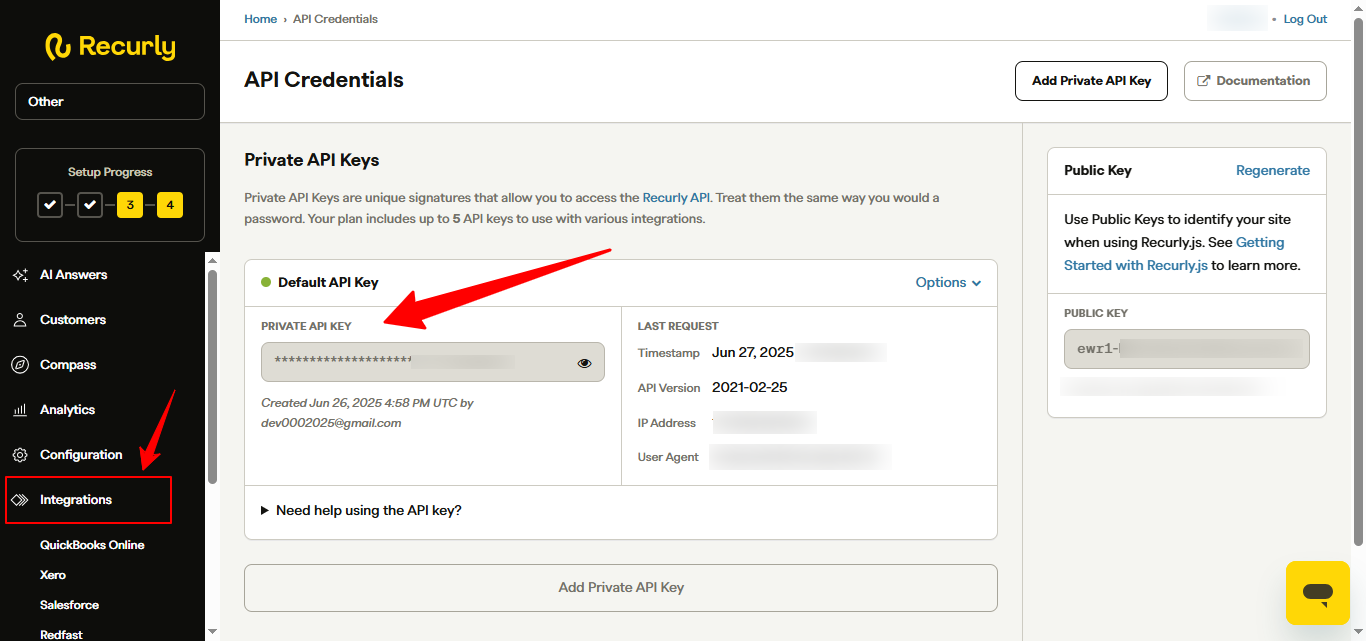Expand "Need help using the API key?"

[x=361, y=510]
